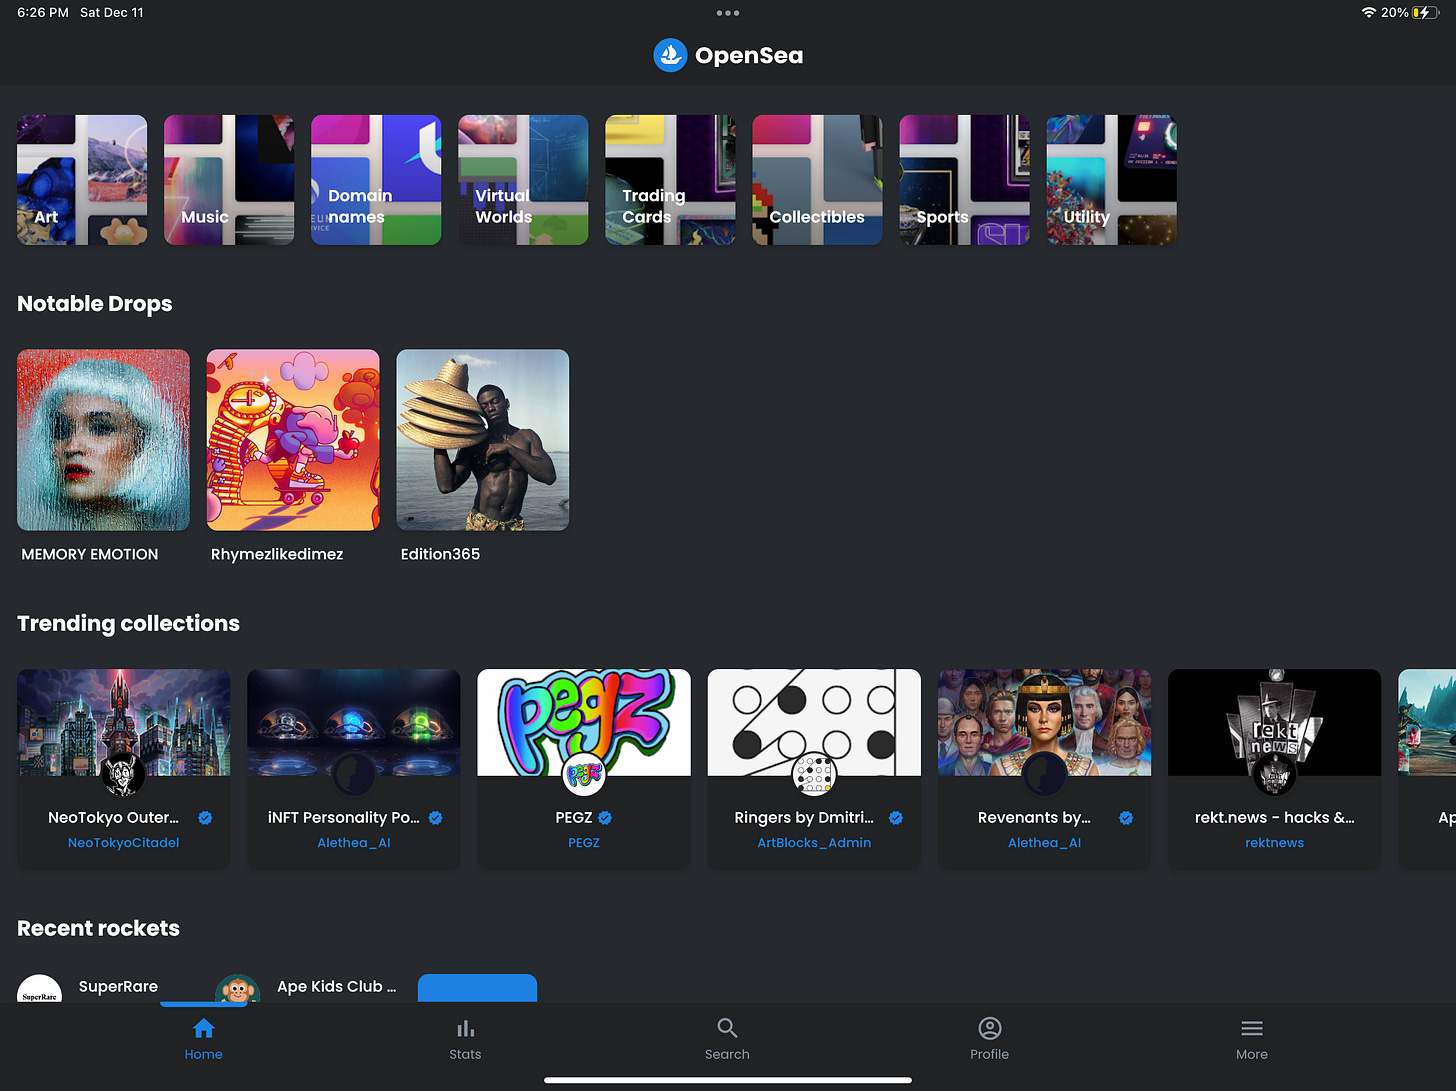Viewport: 1456px width, 1091px height.
Task: Tap the three-dot multitasking indicator at top
Action: 728,13
